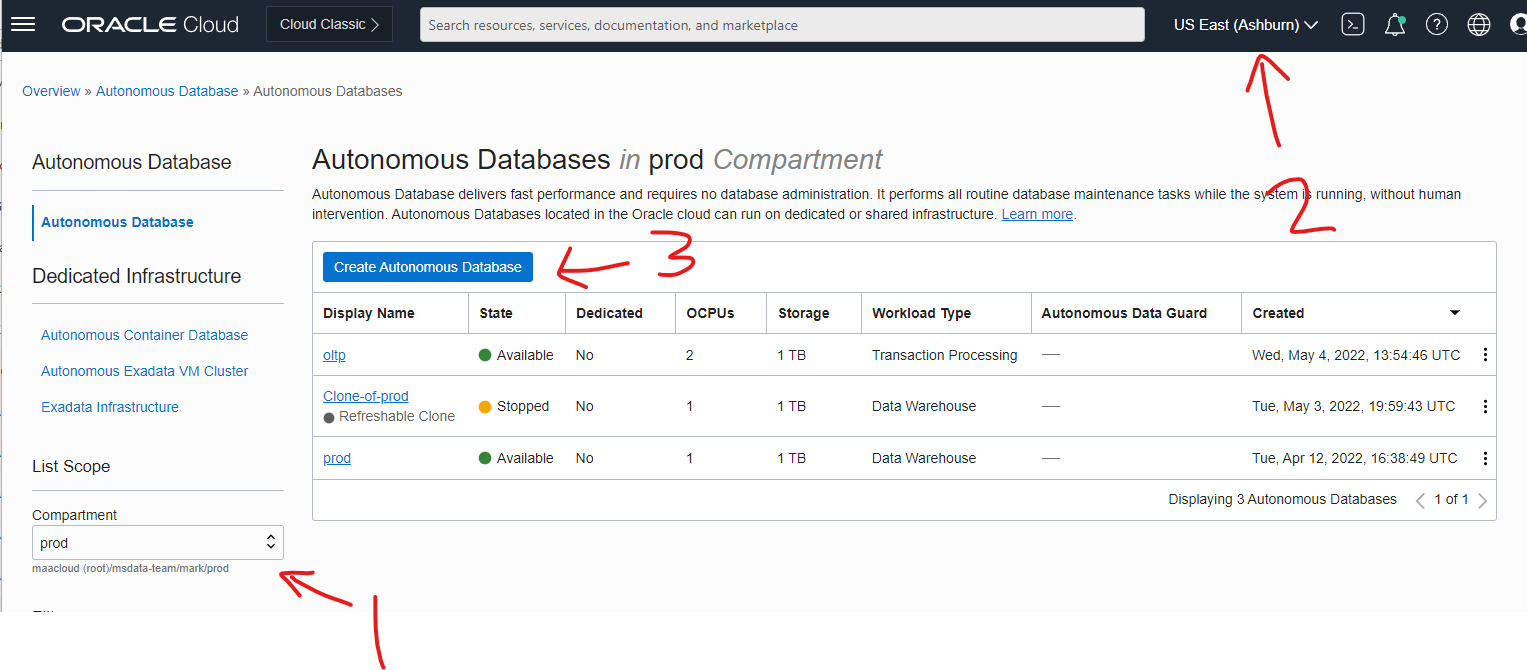Image resolution: width=1527 pixels, height=670 pixels.
Task: Go to next page of results
Action: tap(1482, 500)
